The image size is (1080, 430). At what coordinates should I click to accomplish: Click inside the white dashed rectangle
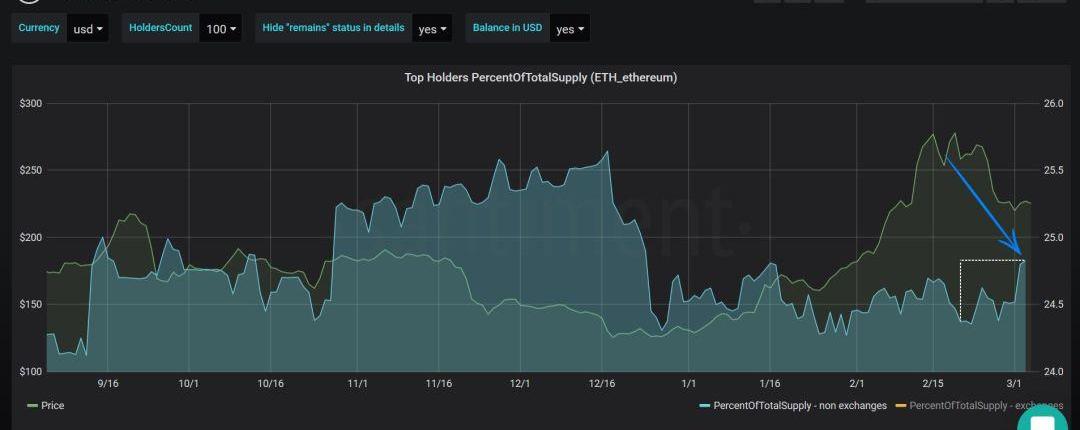click(991, 290)
